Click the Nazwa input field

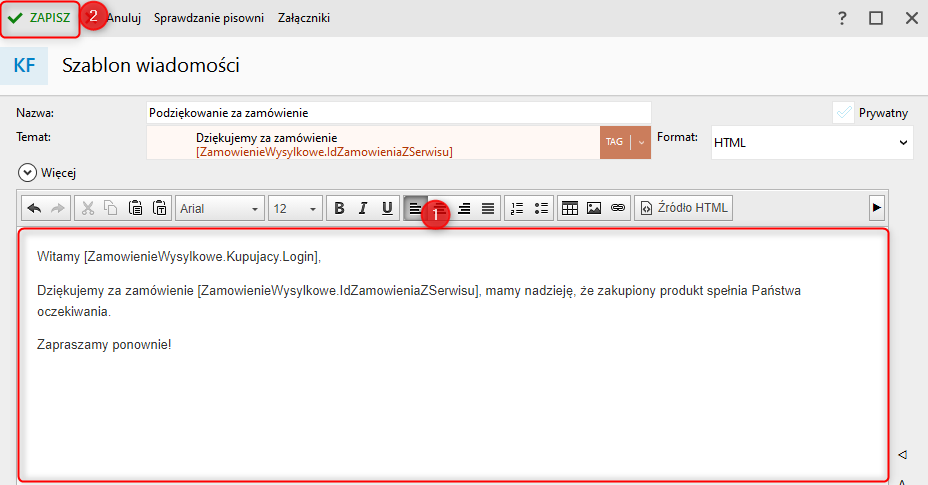(x=399, y=113)
